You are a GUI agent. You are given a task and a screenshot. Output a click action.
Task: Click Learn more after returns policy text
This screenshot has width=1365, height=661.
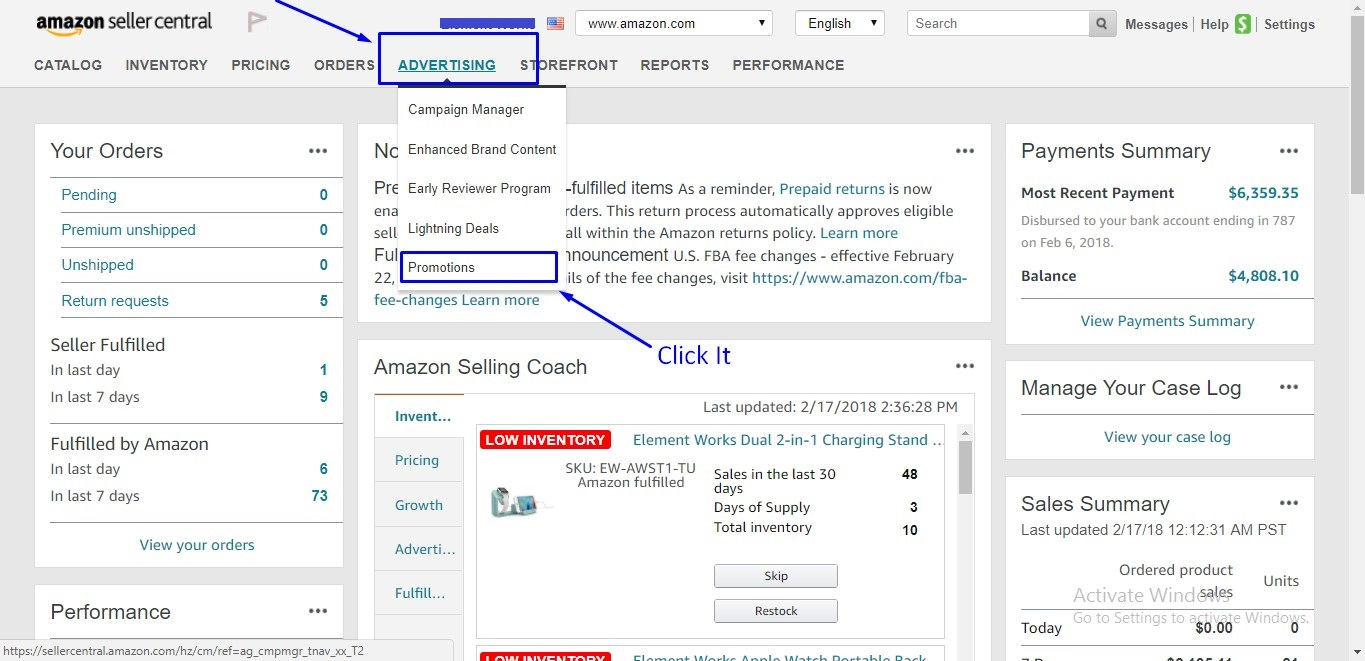click(859, 233)
